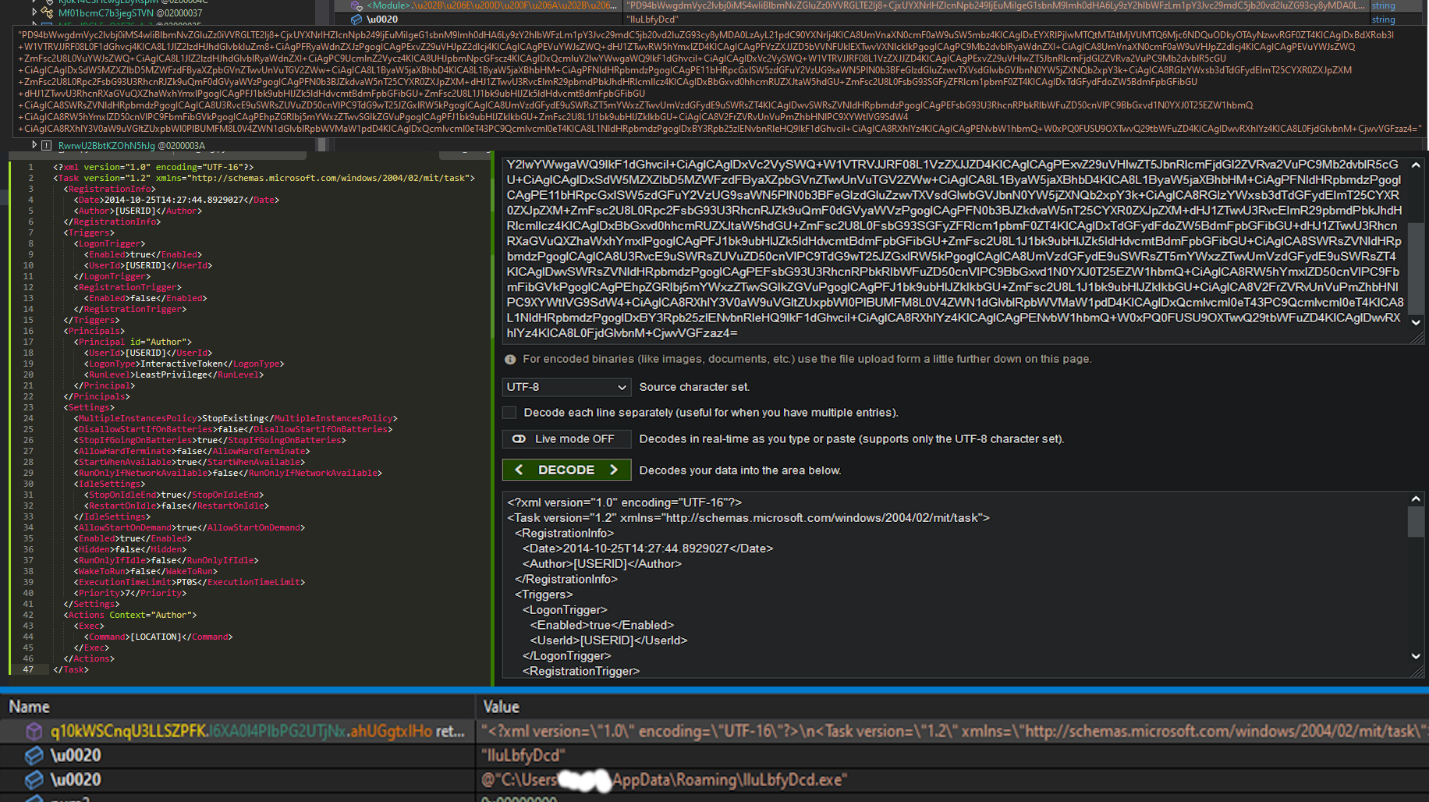Click the right chevron on DECODE button
The image size is (1429, 802).
[x=614, y=470]
